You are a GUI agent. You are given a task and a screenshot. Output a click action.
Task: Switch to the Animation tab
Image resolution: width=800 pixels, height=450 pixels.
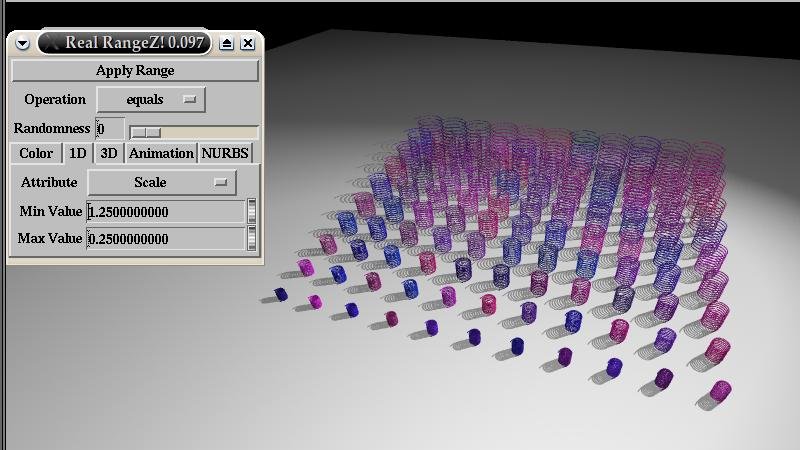[x=161, y=154]
